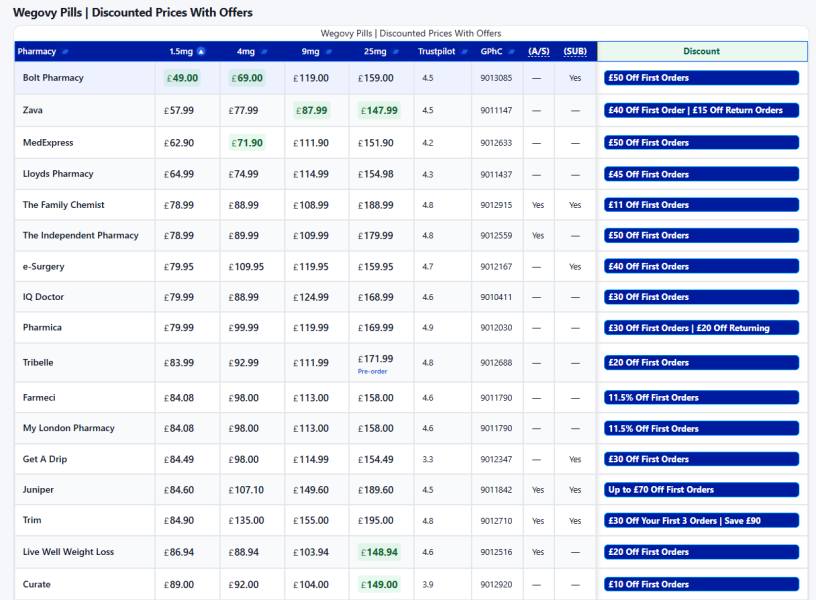Select the Farmeci pharmacy name
The width and height of the screenshot is (816, 600).
pos(39,398)
